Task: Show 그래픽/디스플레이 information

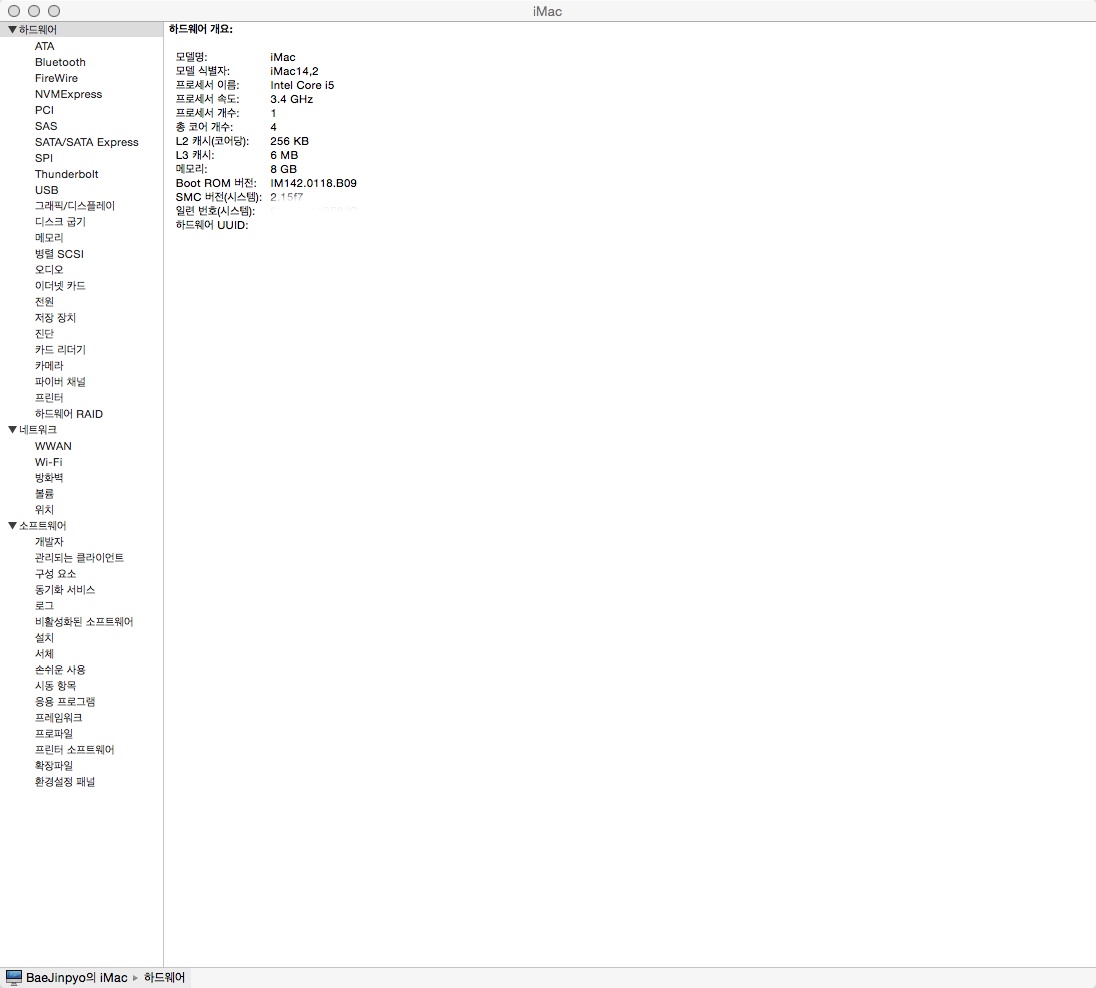Action: pyautogui.click(x=75, y=206)
